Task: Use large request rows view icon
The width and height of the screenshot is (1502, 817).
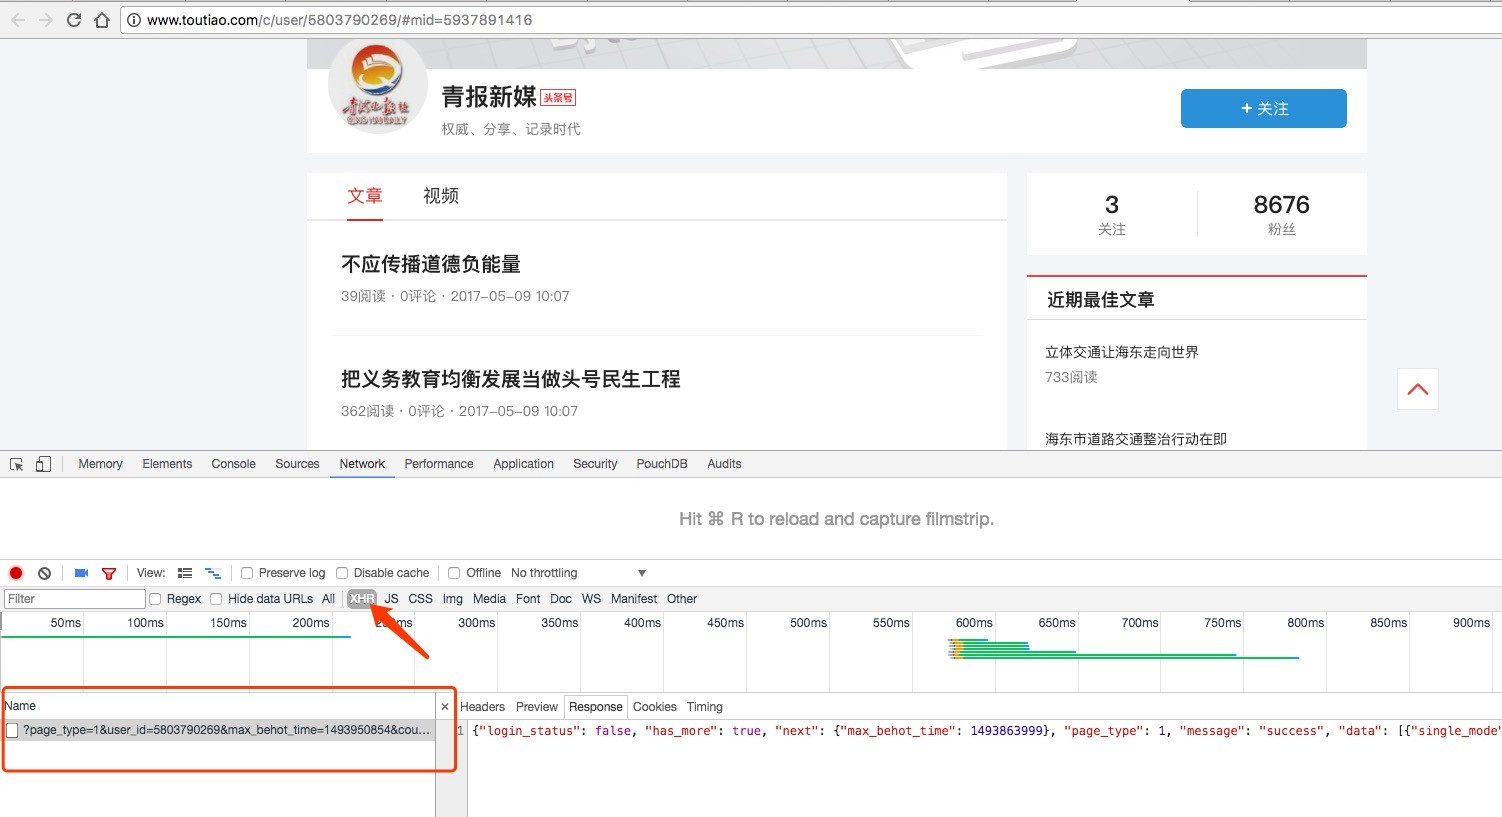Action: [x=185, y=573]
